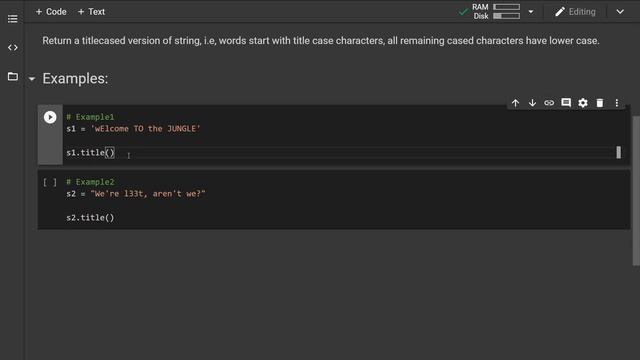The width and height of the screenshot is (640, 360).
Task: Delete the cell with trash icon
Action: point(600,103)
